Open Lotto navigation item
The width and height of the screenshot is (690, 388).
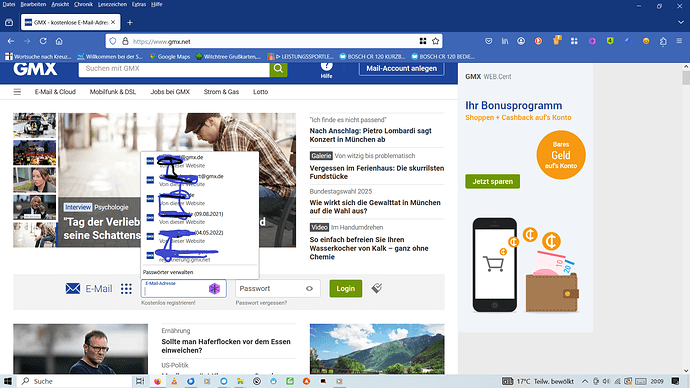[x=261, y=92]
